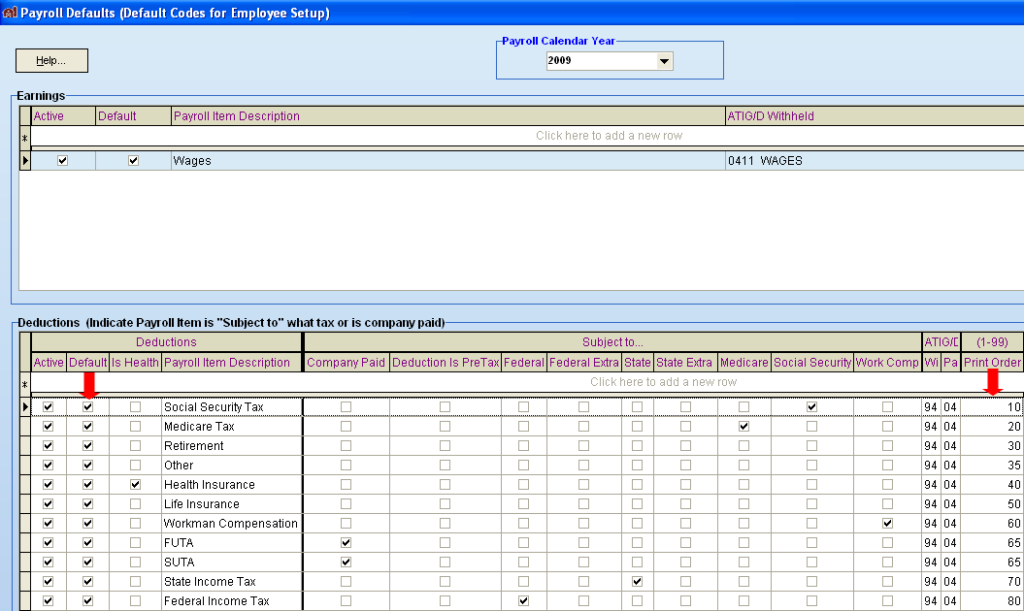This screenshot has width=1024, height=611.
Task: Click the Help button
Action: tap(50, 60)
